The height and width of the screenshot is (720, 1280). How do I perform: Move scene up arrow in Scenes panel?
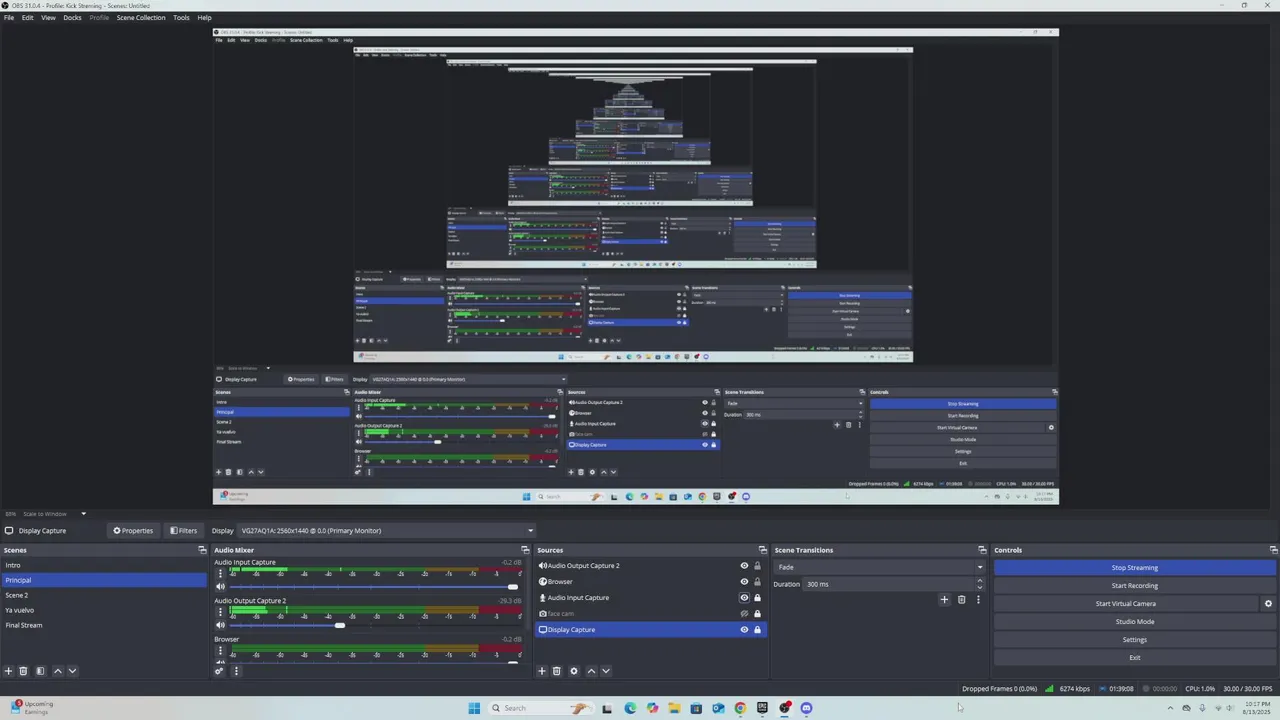click(x=57, y=671)
